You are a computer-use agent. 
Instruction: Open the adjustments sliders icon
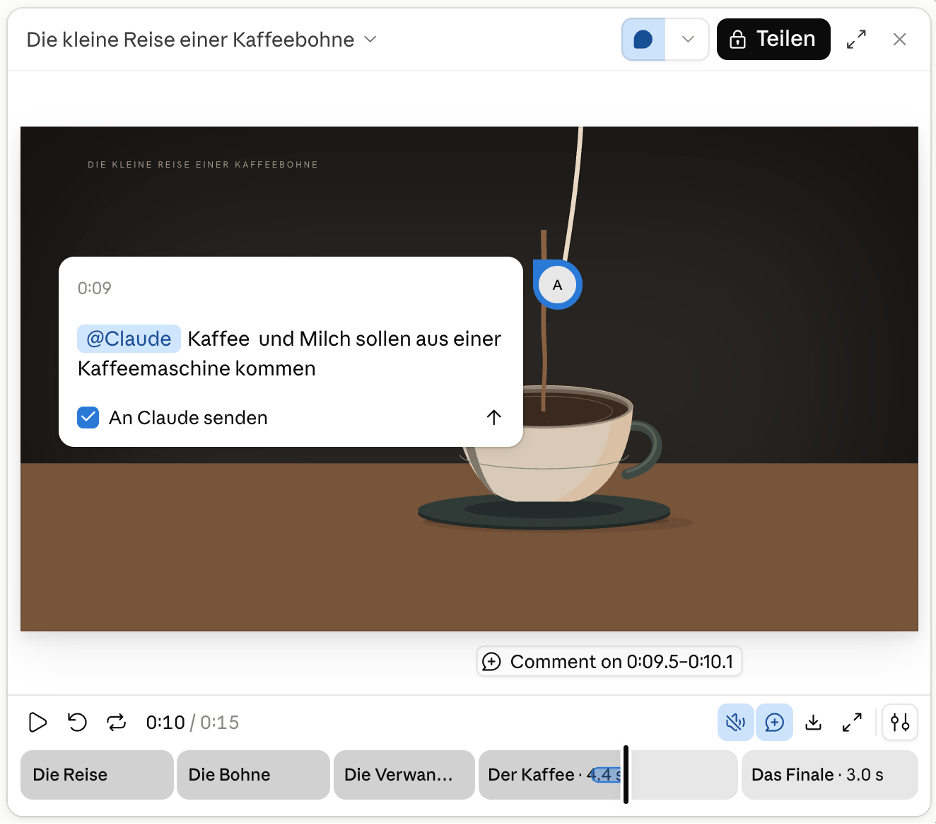[900, 722]
